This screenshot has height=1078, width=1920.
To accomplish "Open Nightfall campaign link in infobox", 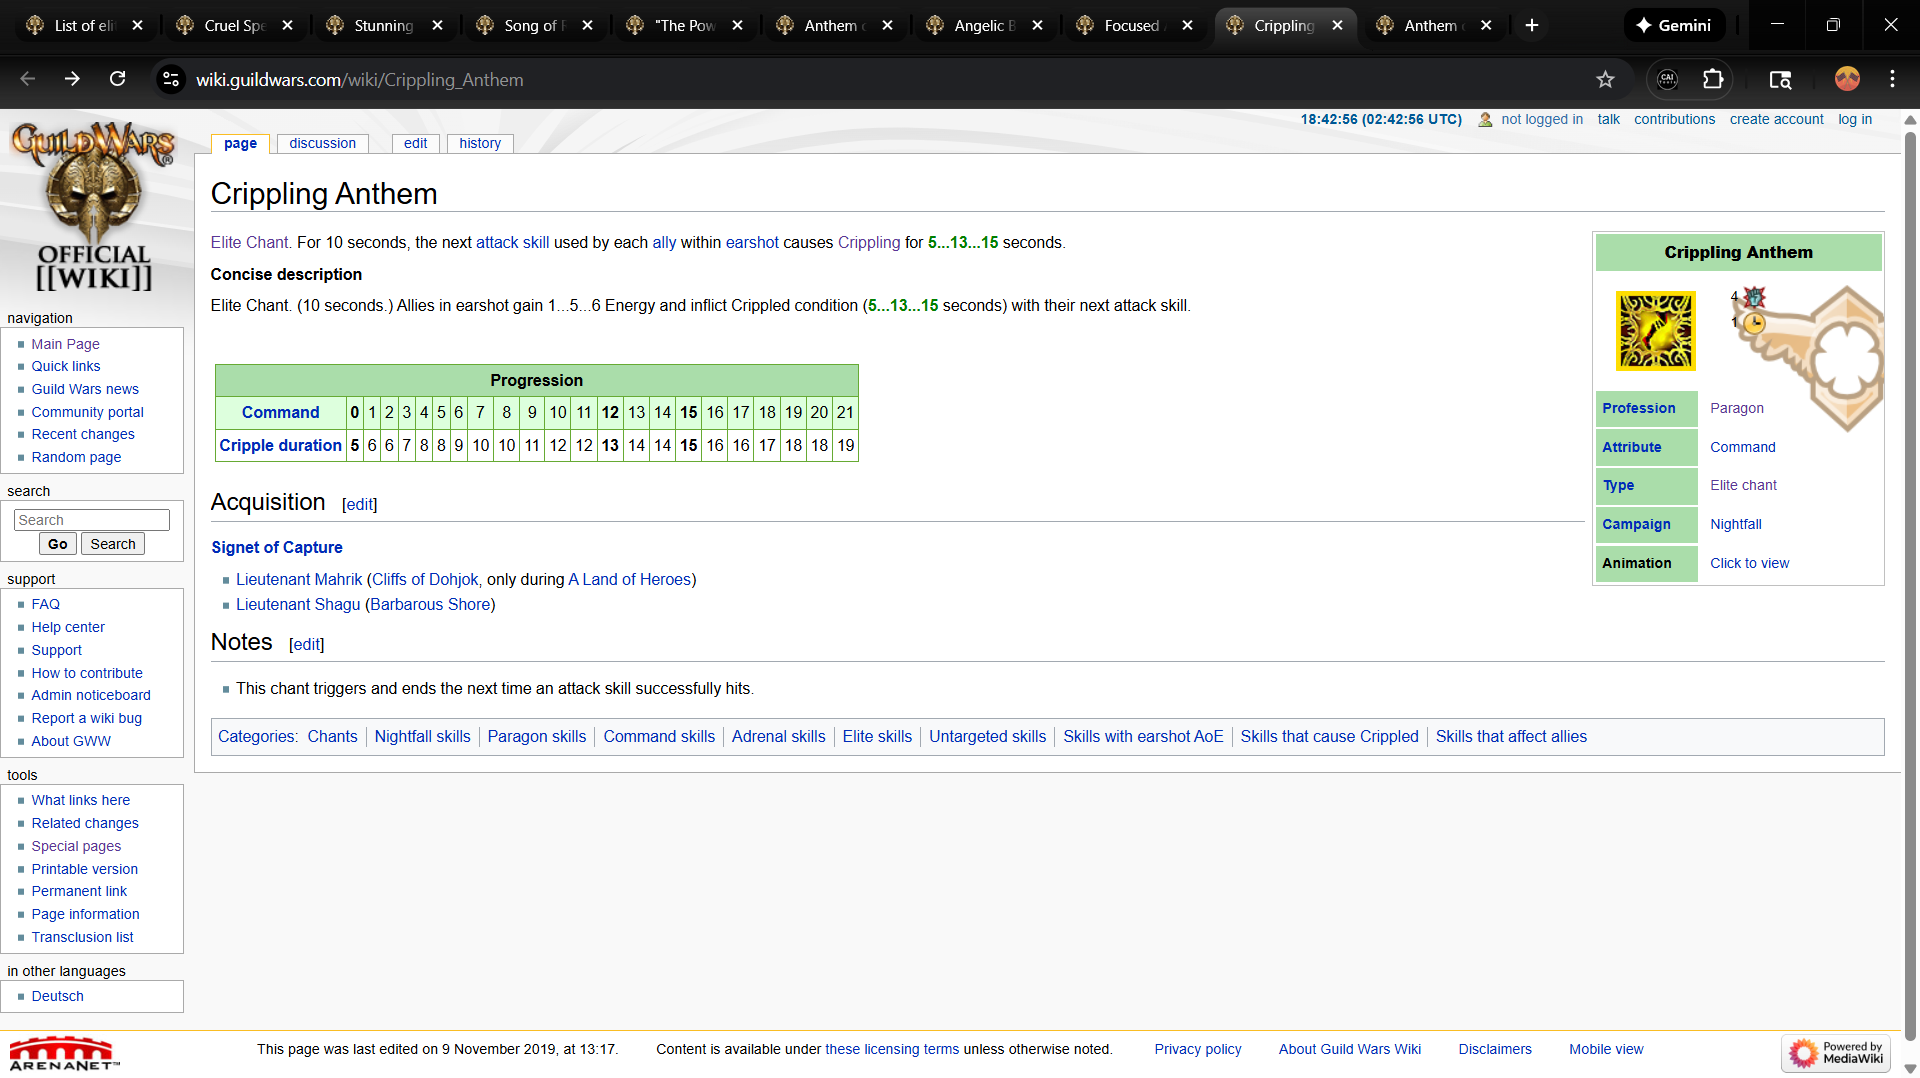I will click(x=1735, y=524).
